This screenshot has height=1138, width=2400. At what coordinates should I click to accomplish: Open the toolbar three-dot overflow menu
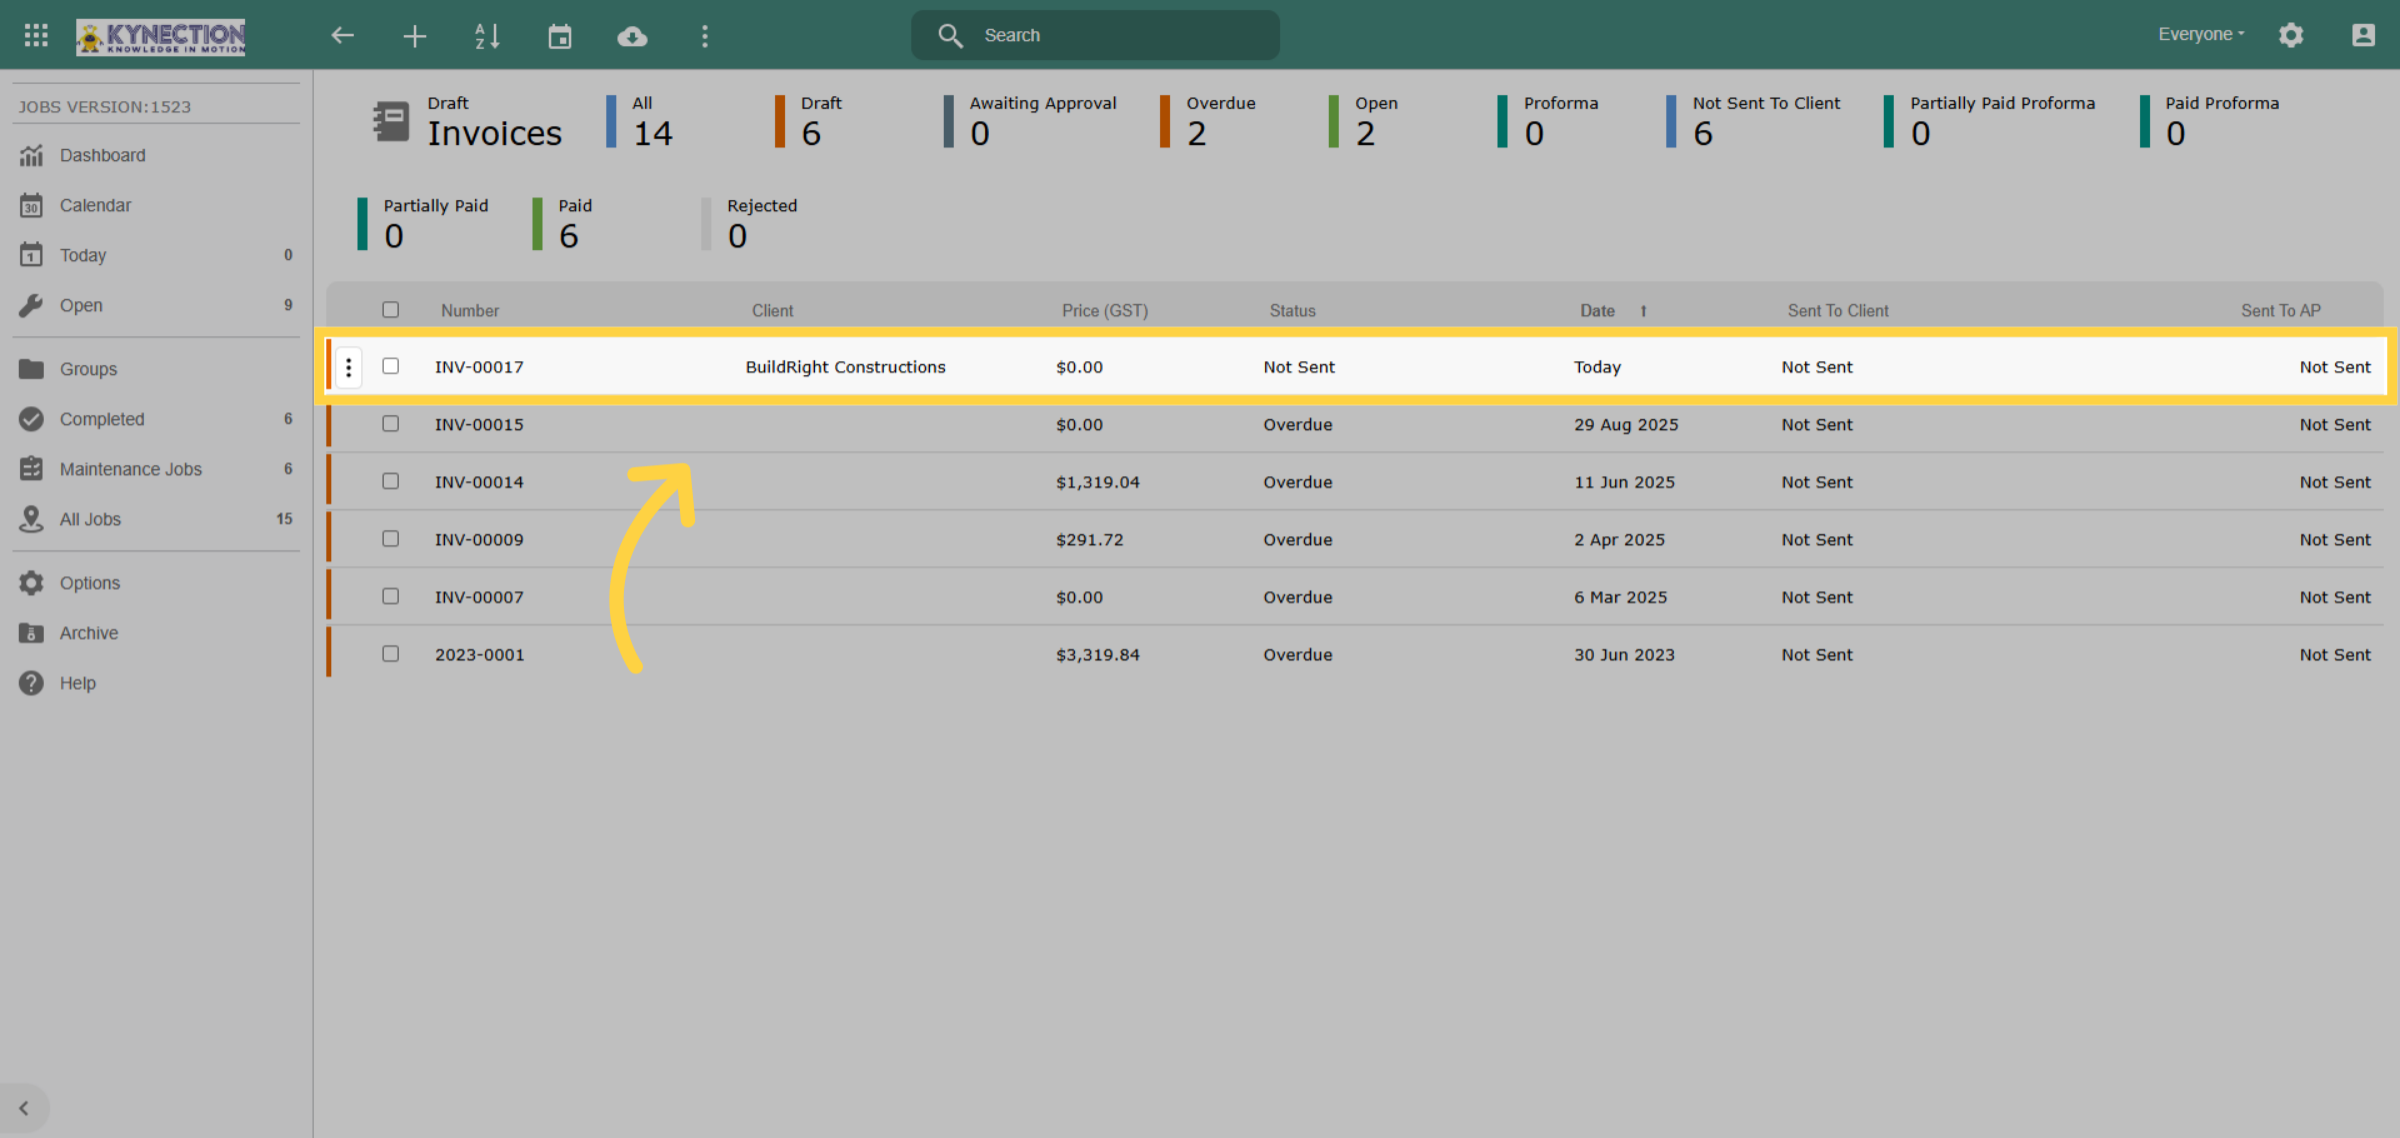click(705, 37)
